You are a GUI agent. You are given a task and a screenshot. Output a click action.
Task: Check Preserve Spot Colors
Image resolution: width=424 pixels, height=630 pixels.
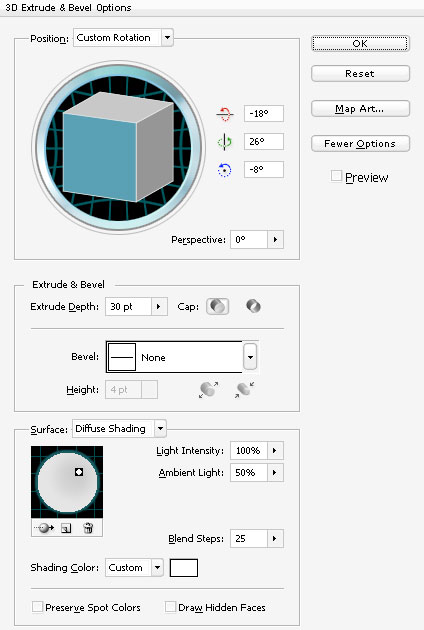coord(37,607)
